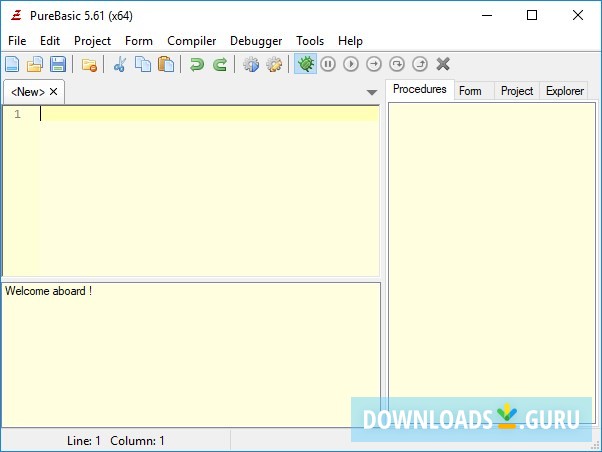Open the Compiler menu
602x452 pixels.
point(192,41)
